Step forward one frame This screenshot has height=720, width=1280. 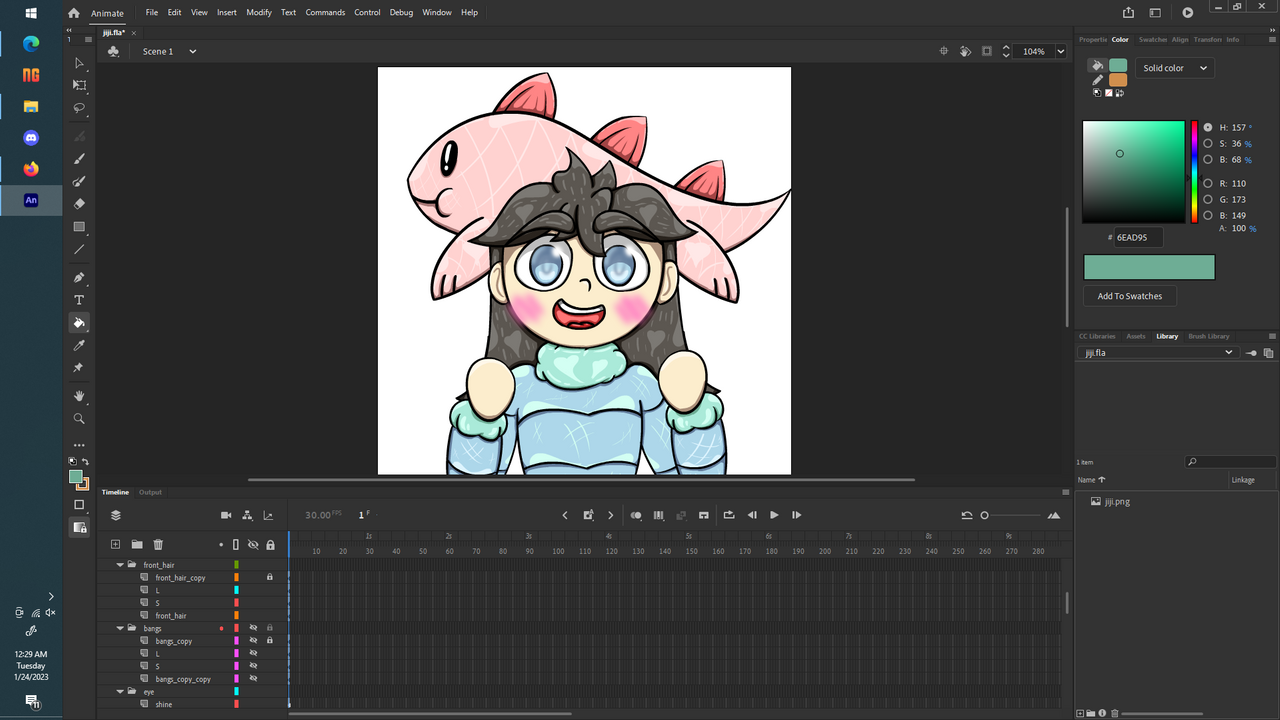tap(796, 515)
